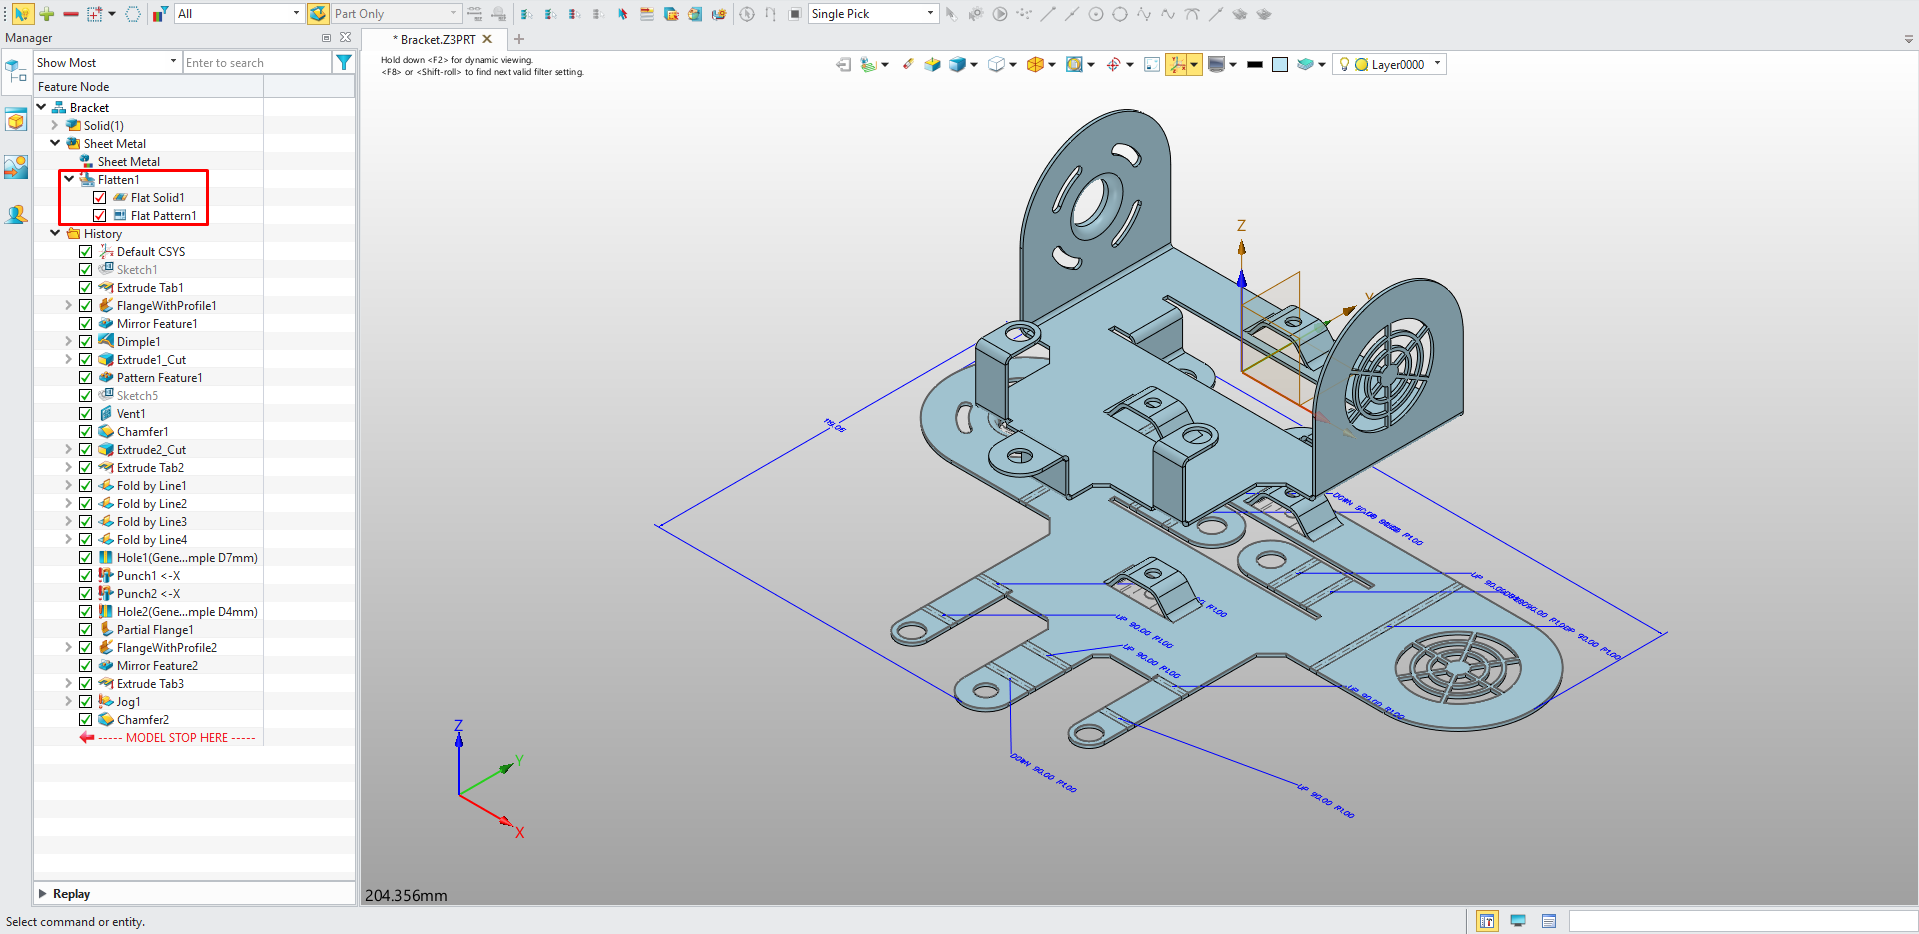Click the Manager panel float button

click(326, 38)
